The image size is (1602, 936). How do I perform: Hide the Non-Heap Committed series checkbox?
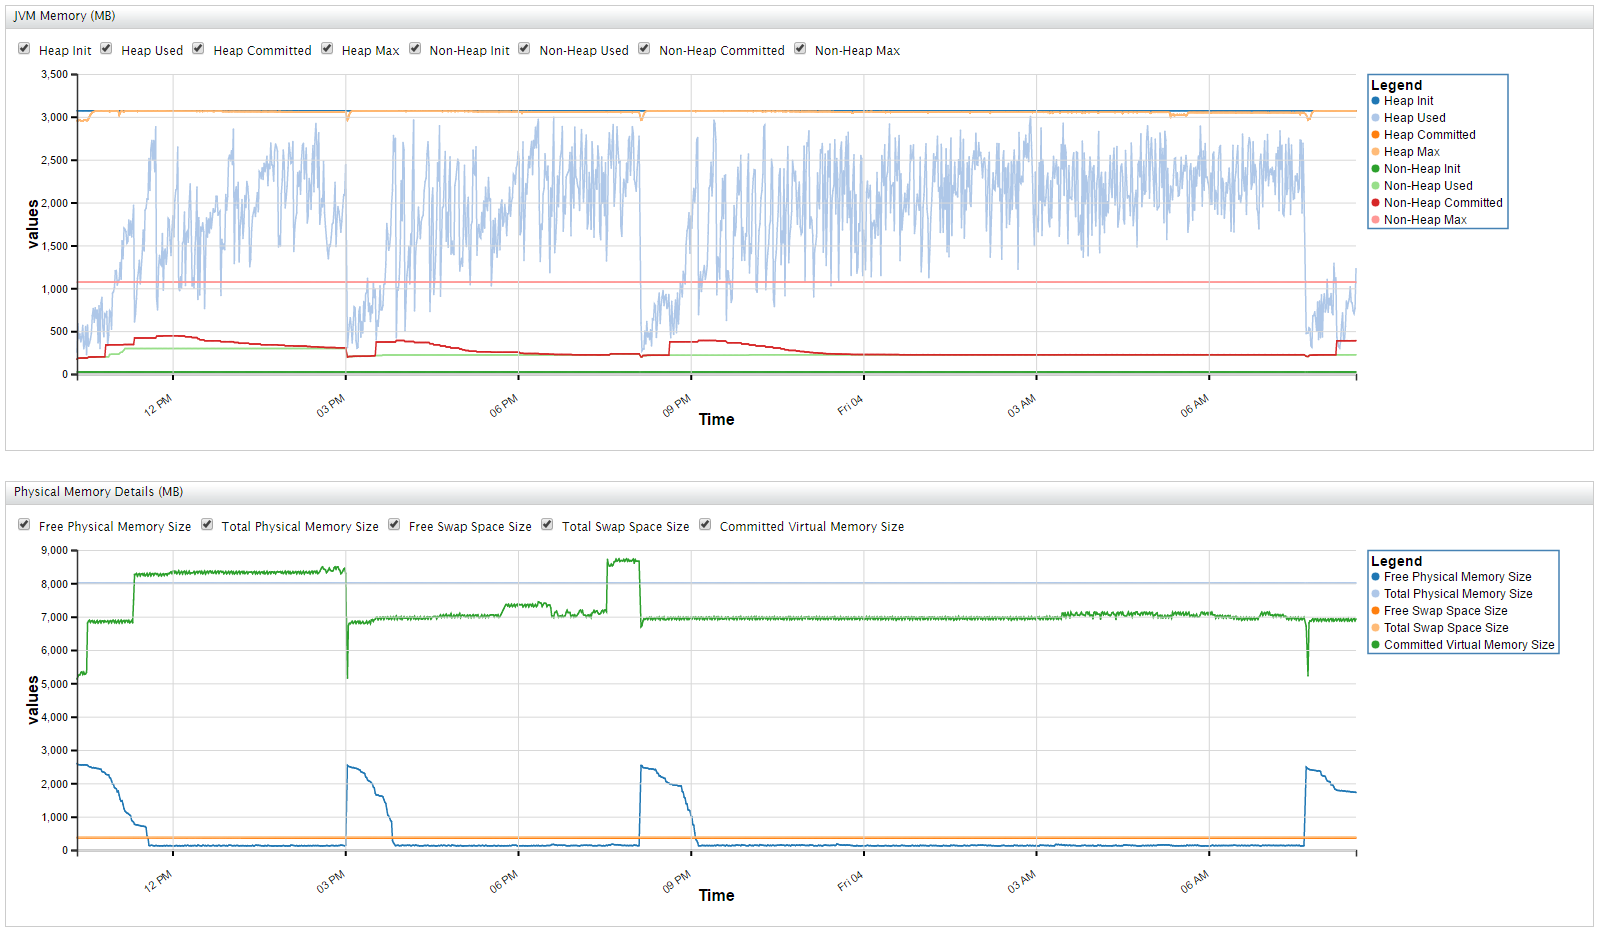(x=644, y=49)
